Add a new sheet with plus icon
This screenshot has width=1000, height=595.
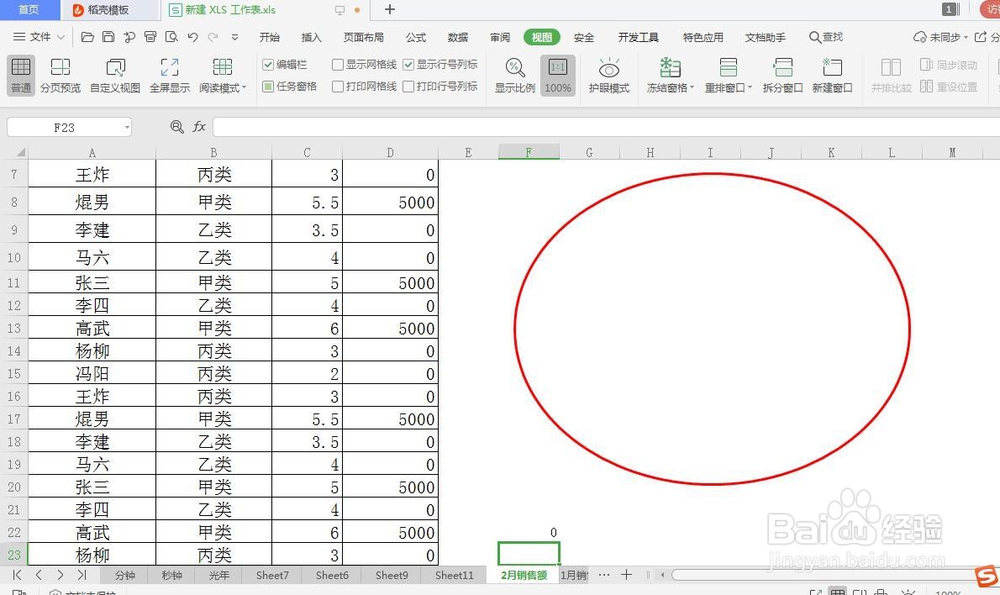pos(626,575)
